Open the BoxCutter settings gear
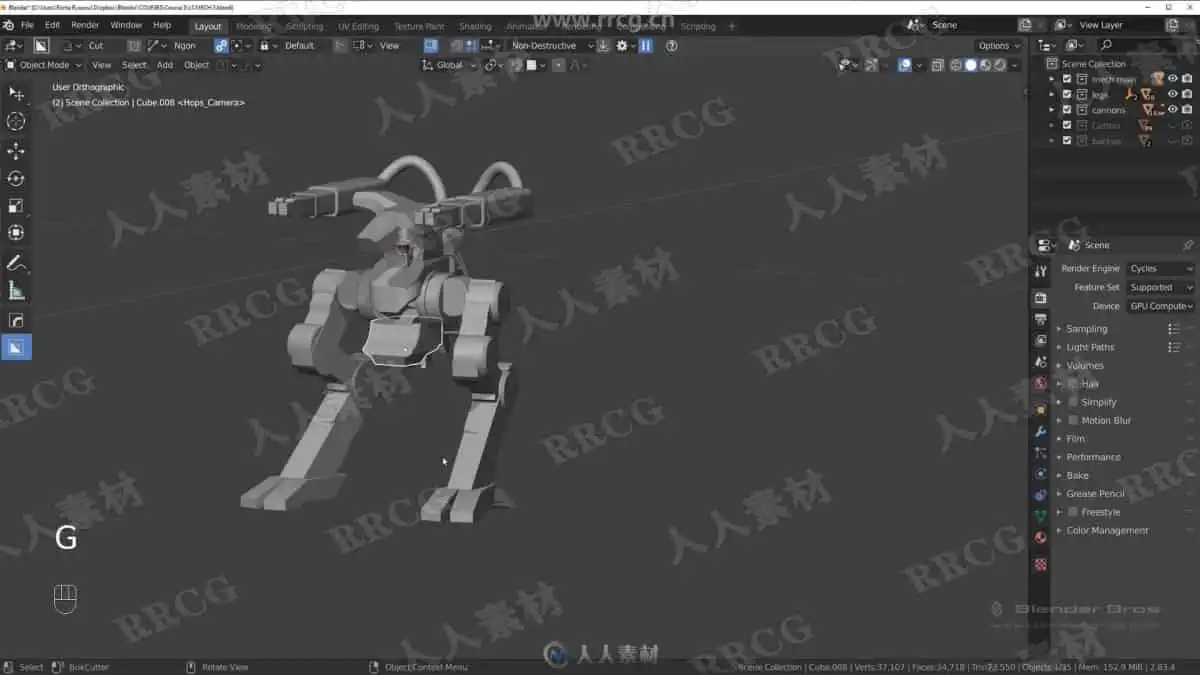 (624, 45)
